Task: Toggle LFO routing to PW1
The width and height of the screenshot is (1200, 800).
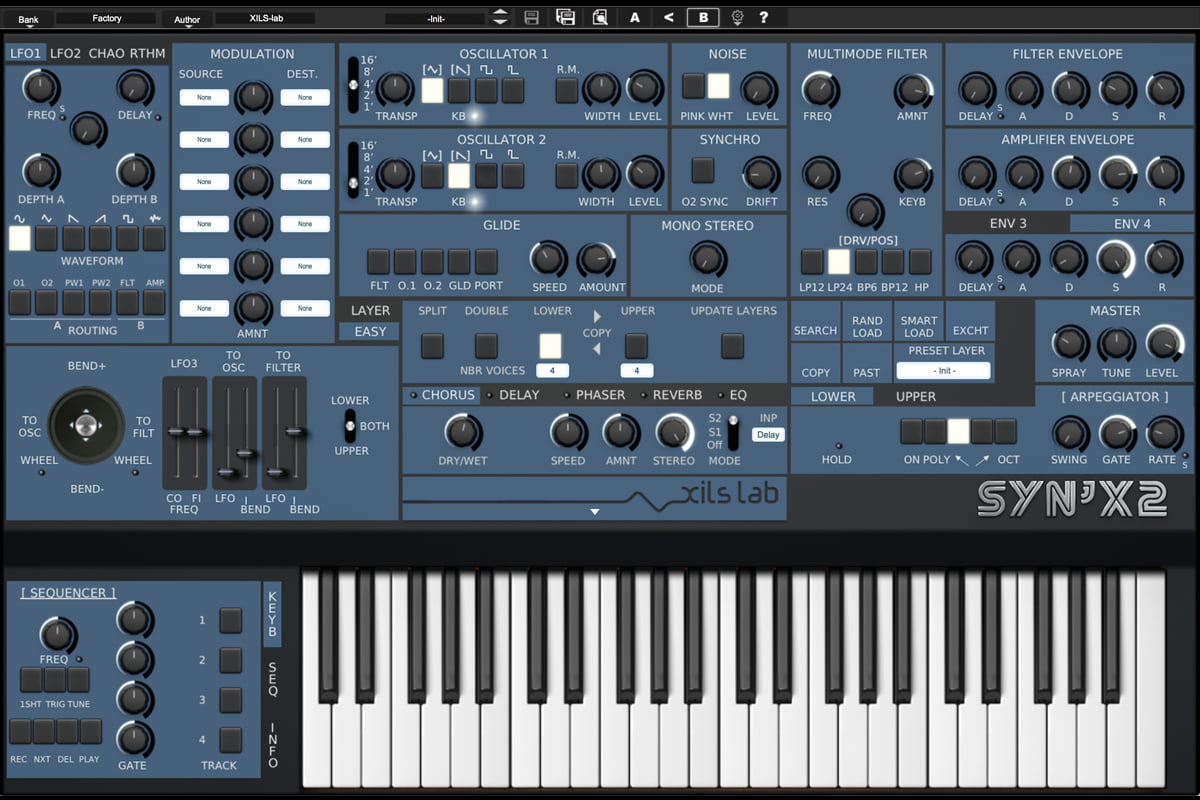Action: (x=74, y=303)
